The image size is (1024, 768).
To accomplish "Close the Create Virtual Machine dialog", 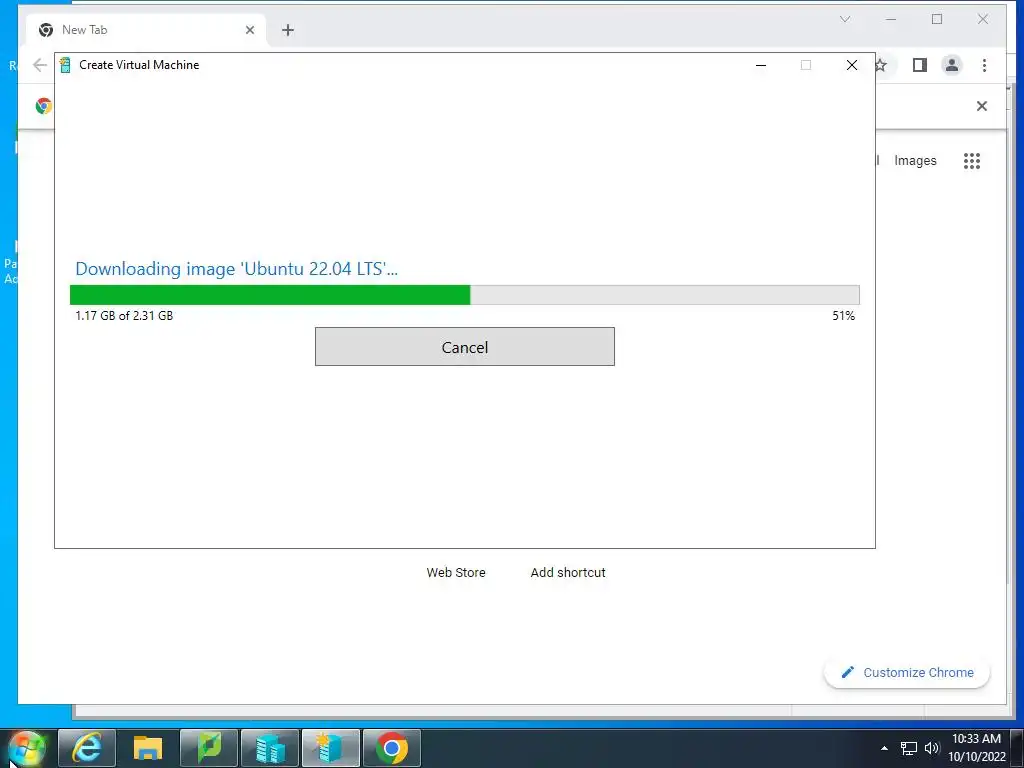I will click(852, 65).
